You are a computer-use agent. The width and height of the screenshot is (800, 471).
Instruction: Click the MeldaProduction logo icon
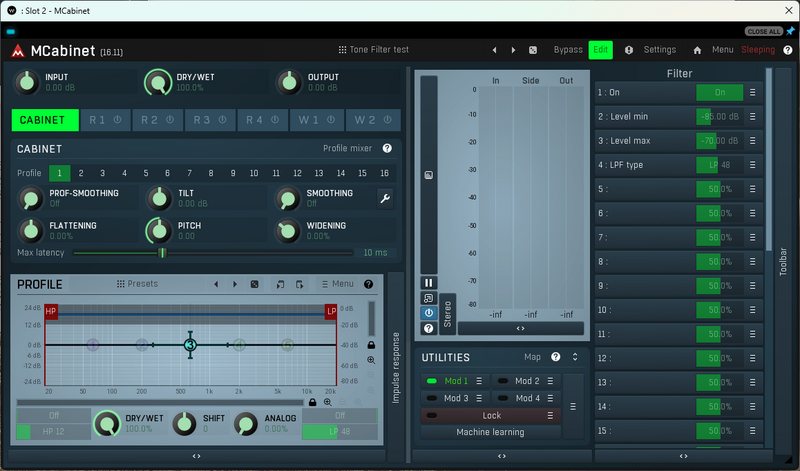tap(18, 51)
